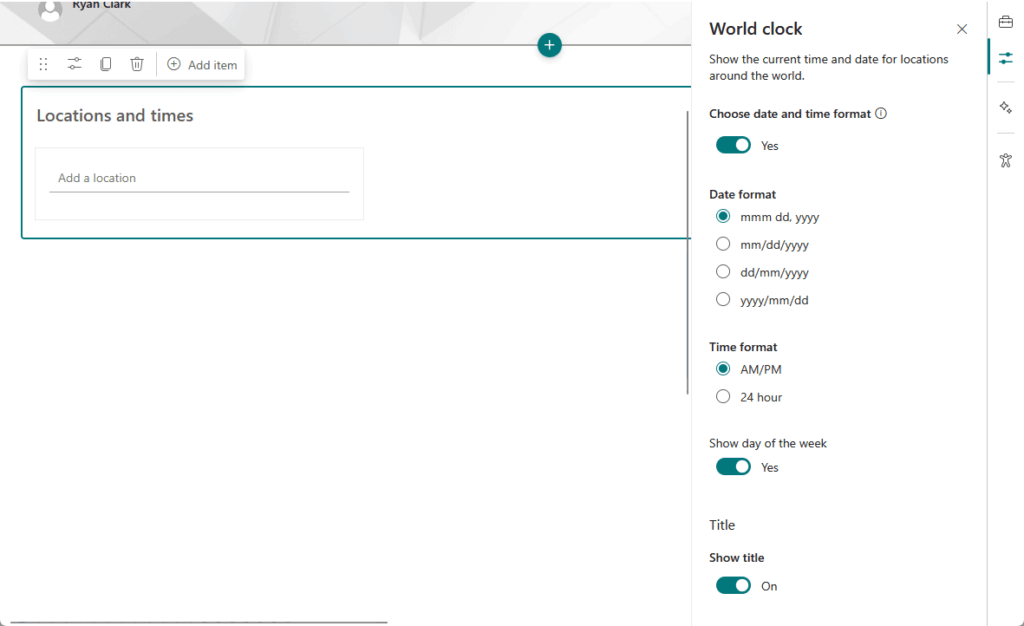Select the dd/mm/yyyy date format
1024x626 pixels.
pos(723,272)
